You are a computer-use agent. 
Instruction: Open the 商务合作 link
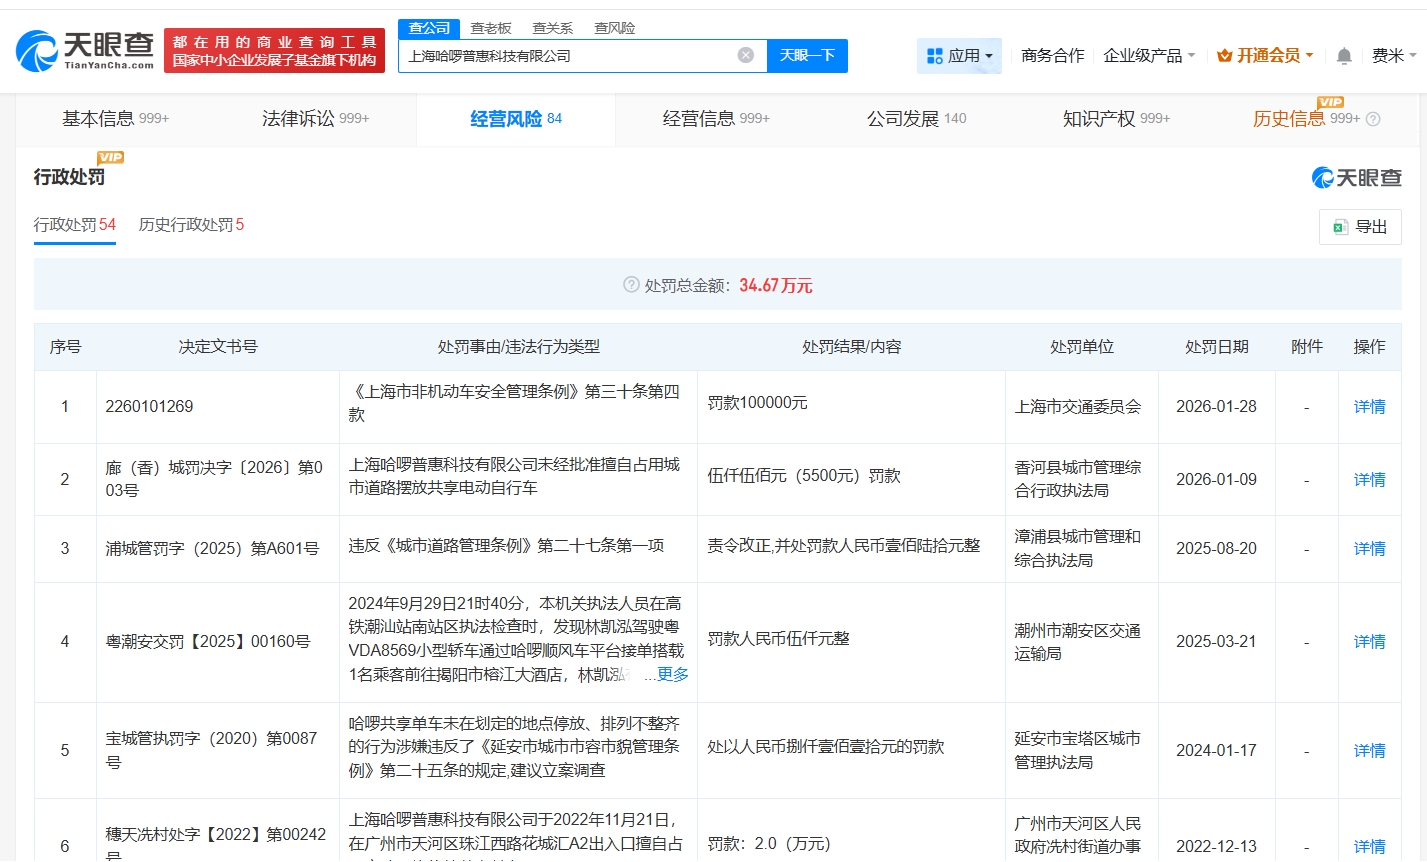click(x=1052, y=56)
